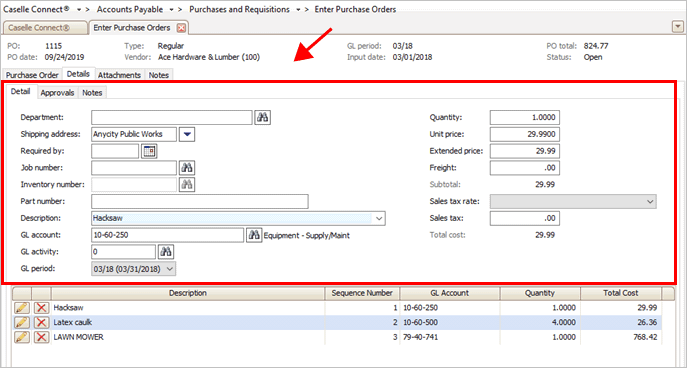The width and height of the screenshot is (687, 368).
Task: Click the GL activity field
Action: (x=124, y=252)
